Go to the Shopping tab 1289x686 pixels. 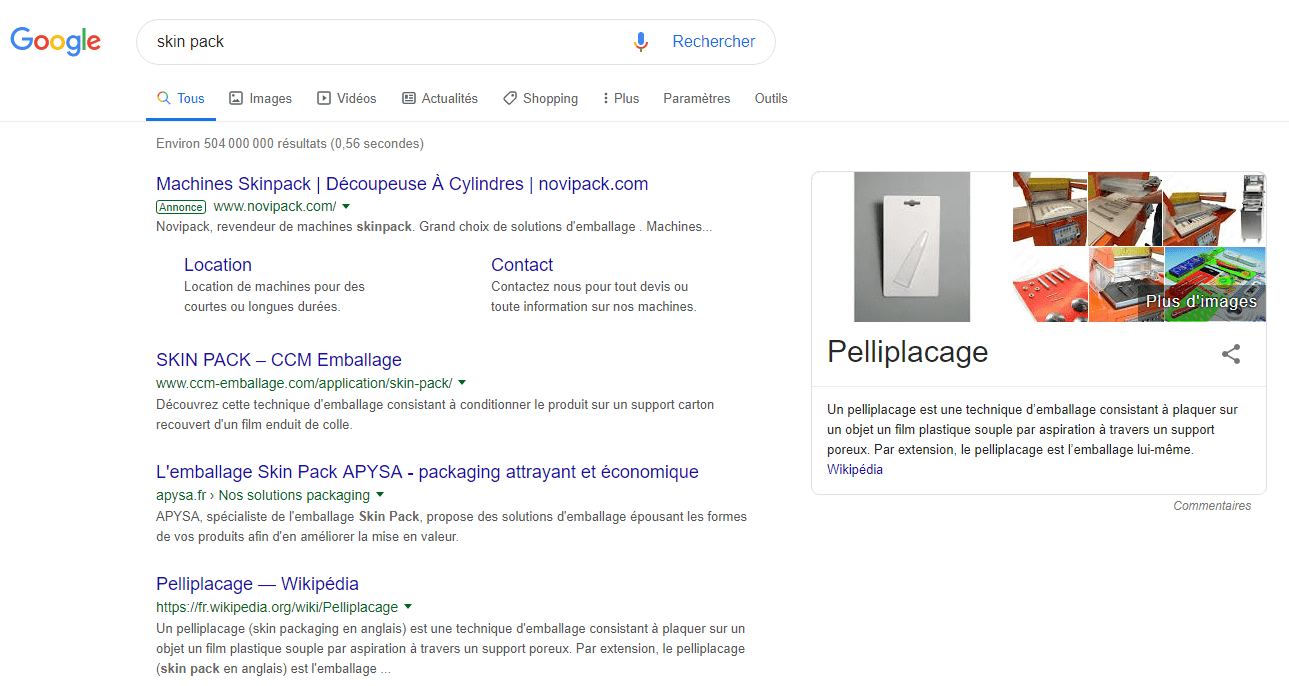click(x=540, y=99)
